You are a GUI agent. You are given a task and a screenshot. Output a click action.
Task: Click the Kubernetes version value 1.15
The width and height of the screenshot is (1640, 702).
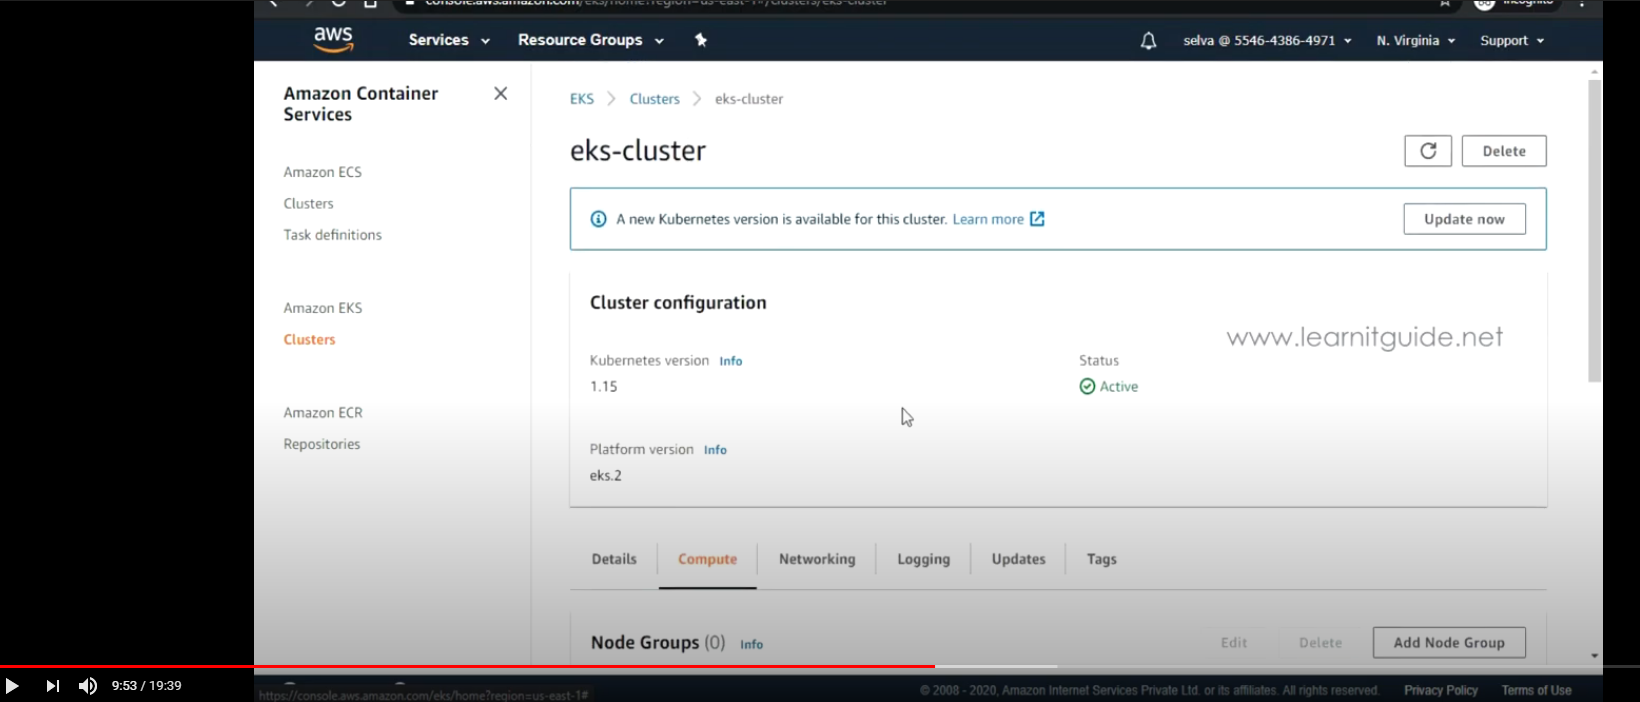603,386
